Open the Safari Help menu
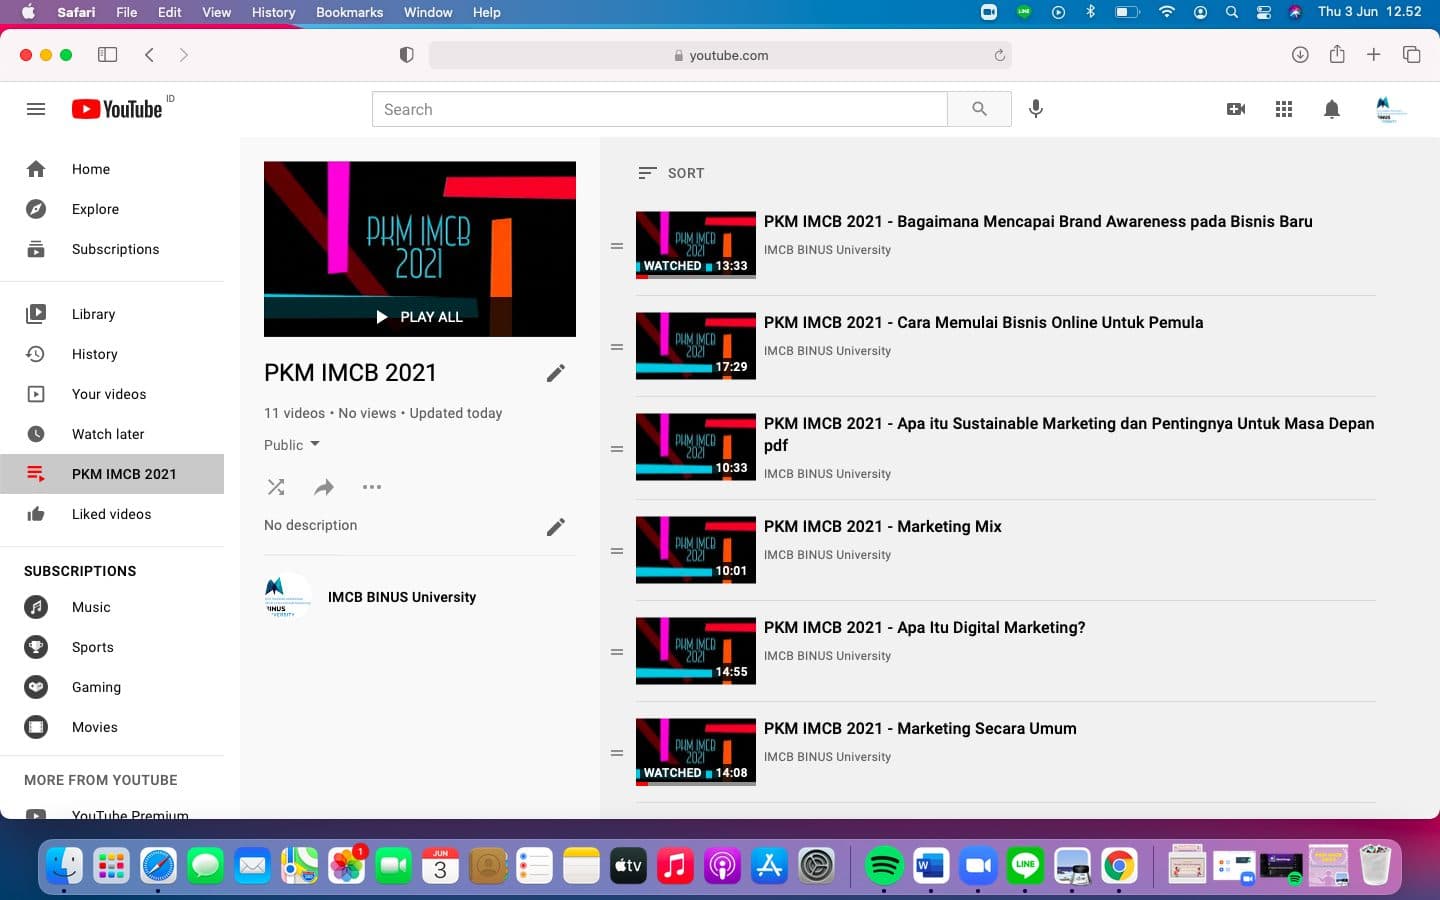This screenshot has width=1440, height=900. 486,12
